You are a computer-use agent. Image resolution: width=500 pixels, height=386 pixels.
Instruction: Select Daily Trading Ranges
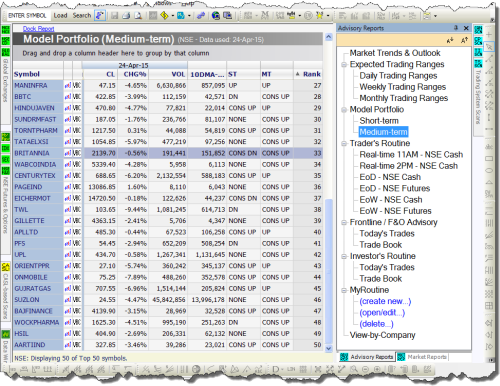tap(398, 76)
